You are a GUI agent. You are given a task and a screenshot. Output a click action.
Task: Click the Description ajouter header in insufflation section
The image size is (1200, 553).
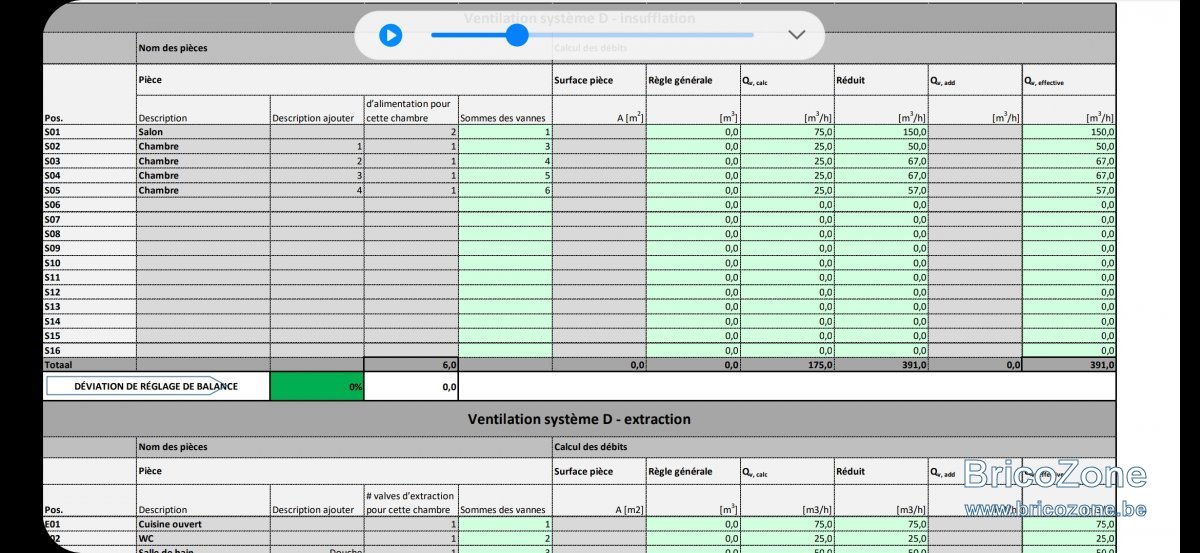pos(313,118)
